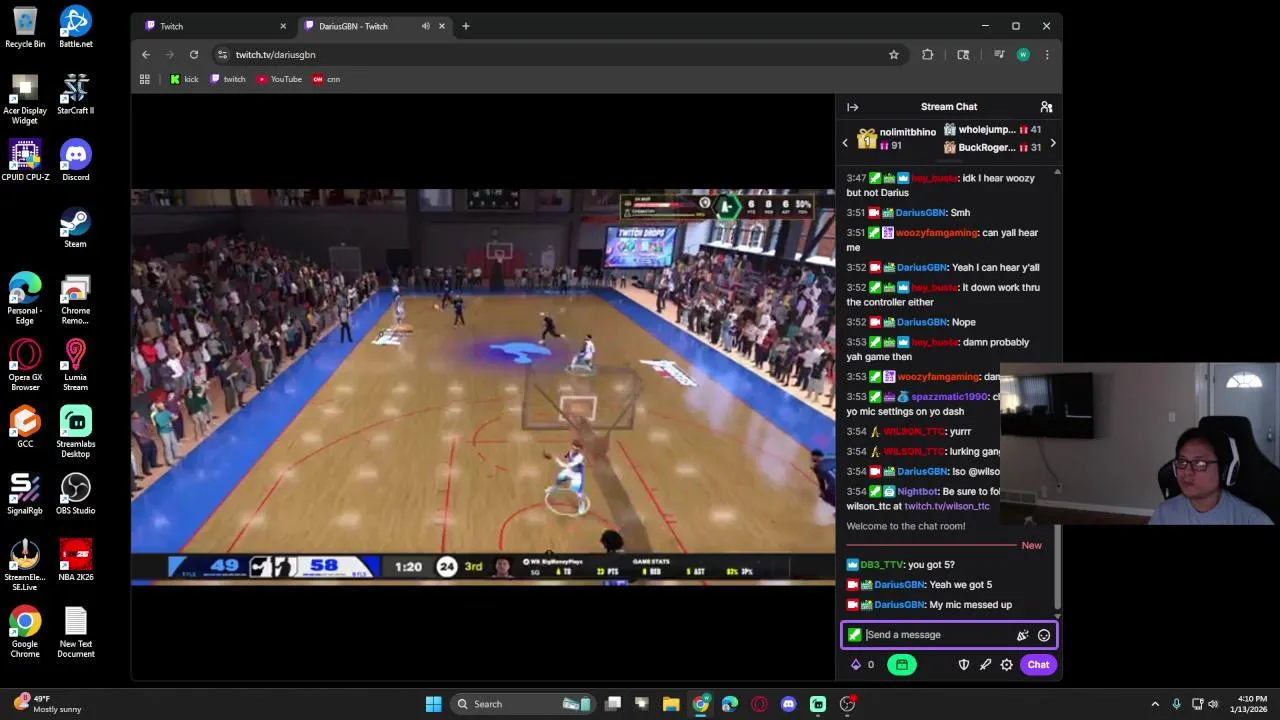The image size is (1280, 720).
Task: Open the Recycle Bin
Action: tap(25, 27)
